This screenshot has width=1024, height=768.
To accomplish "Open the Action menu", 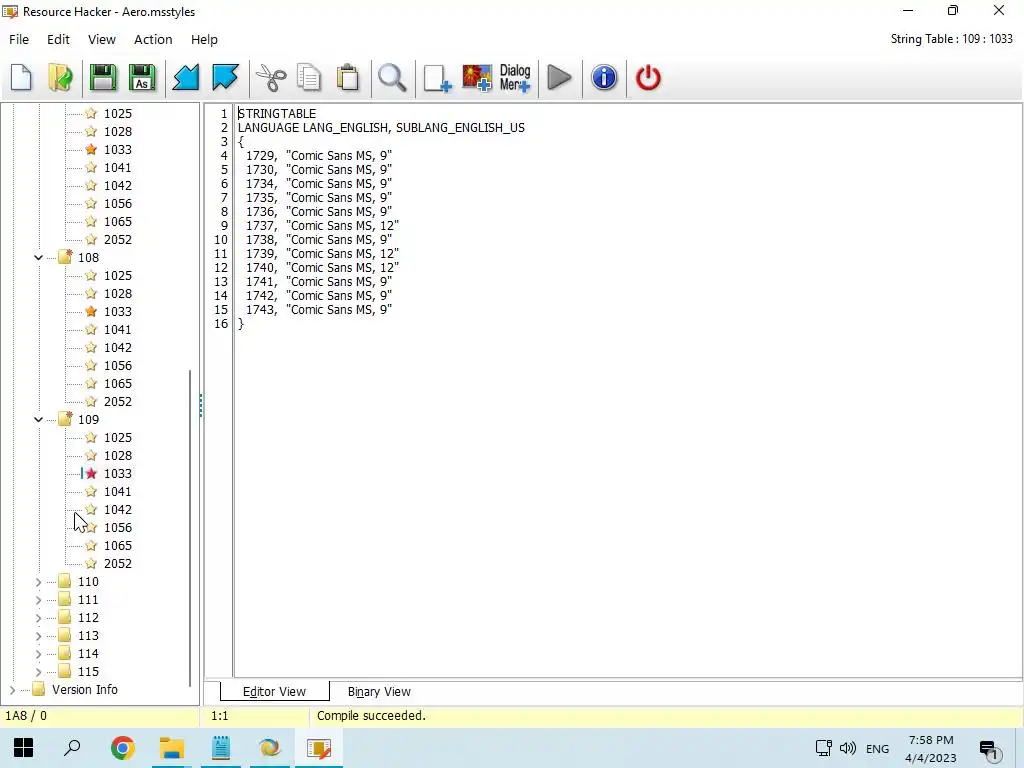I will coord(153,39).
